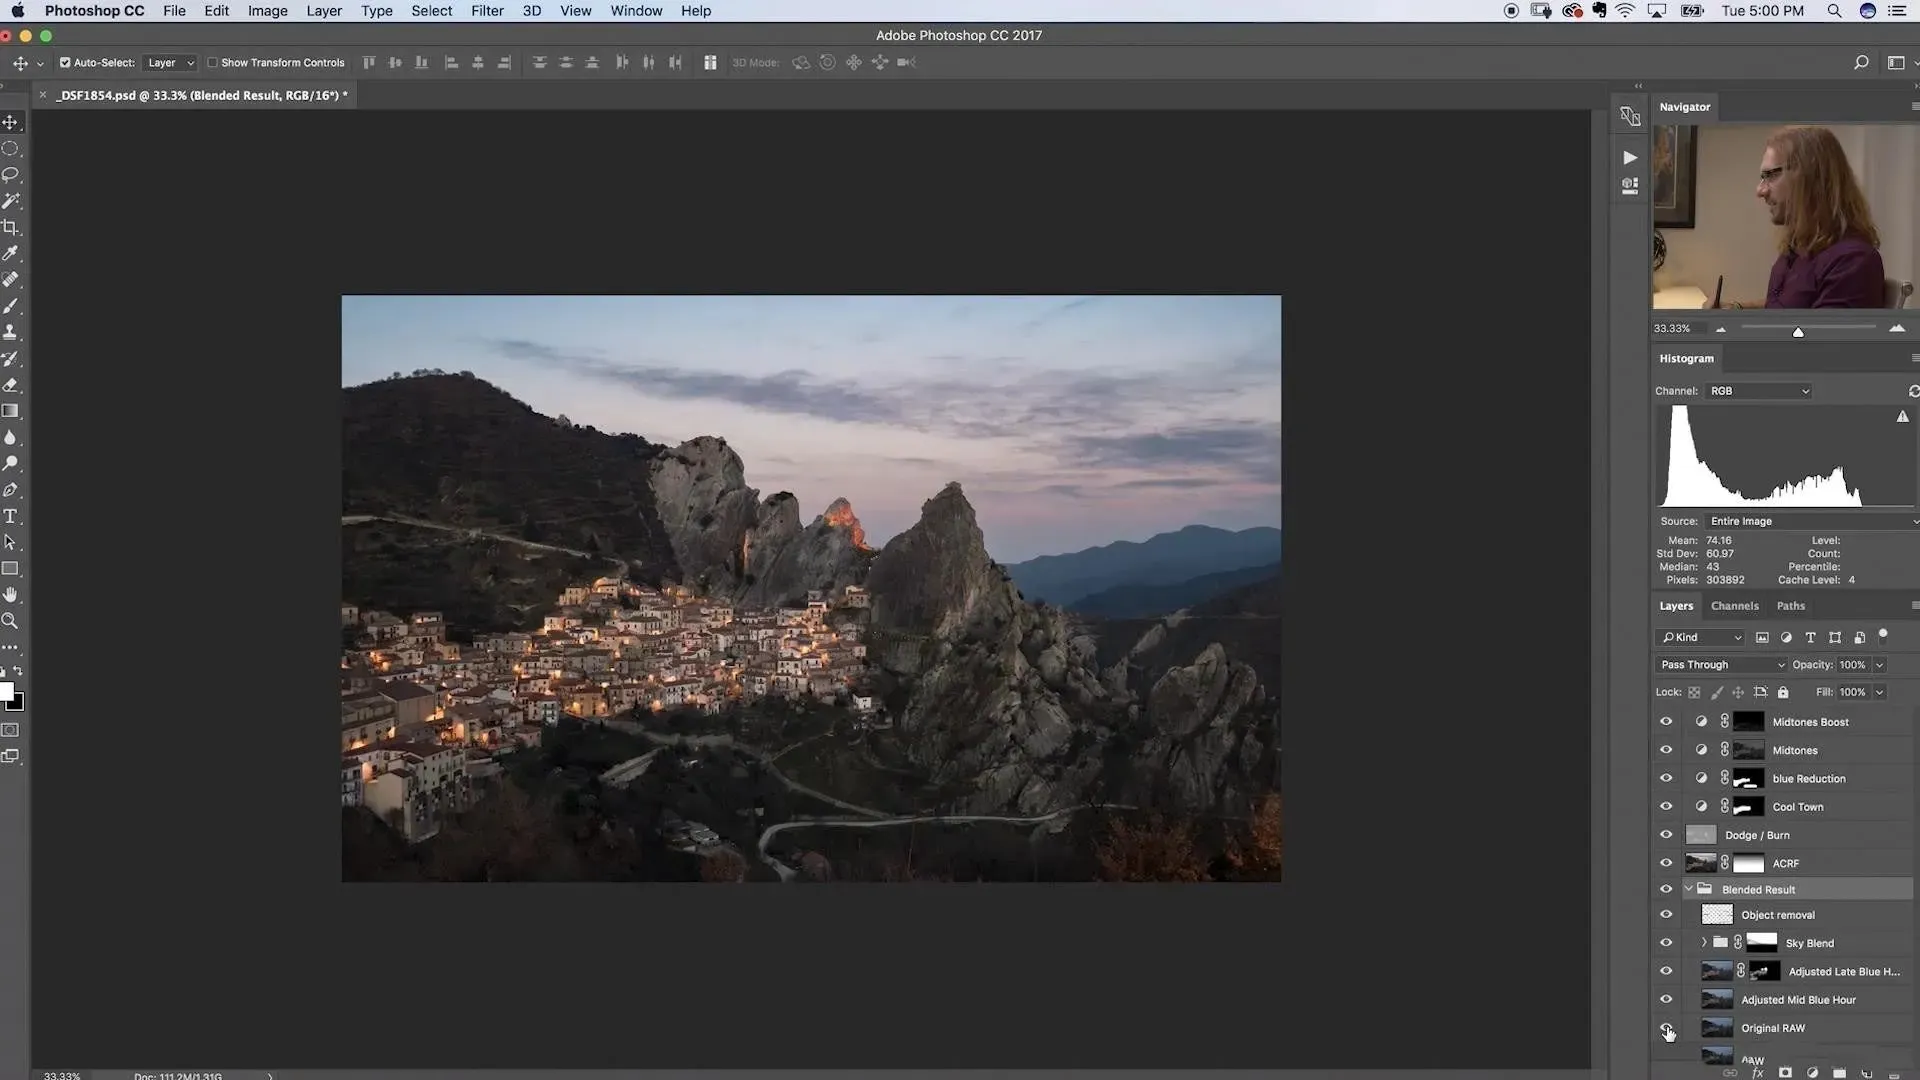Screen dimensions: 1920x1080
Task: Select the Lasso tool
Action: point(11,175)
